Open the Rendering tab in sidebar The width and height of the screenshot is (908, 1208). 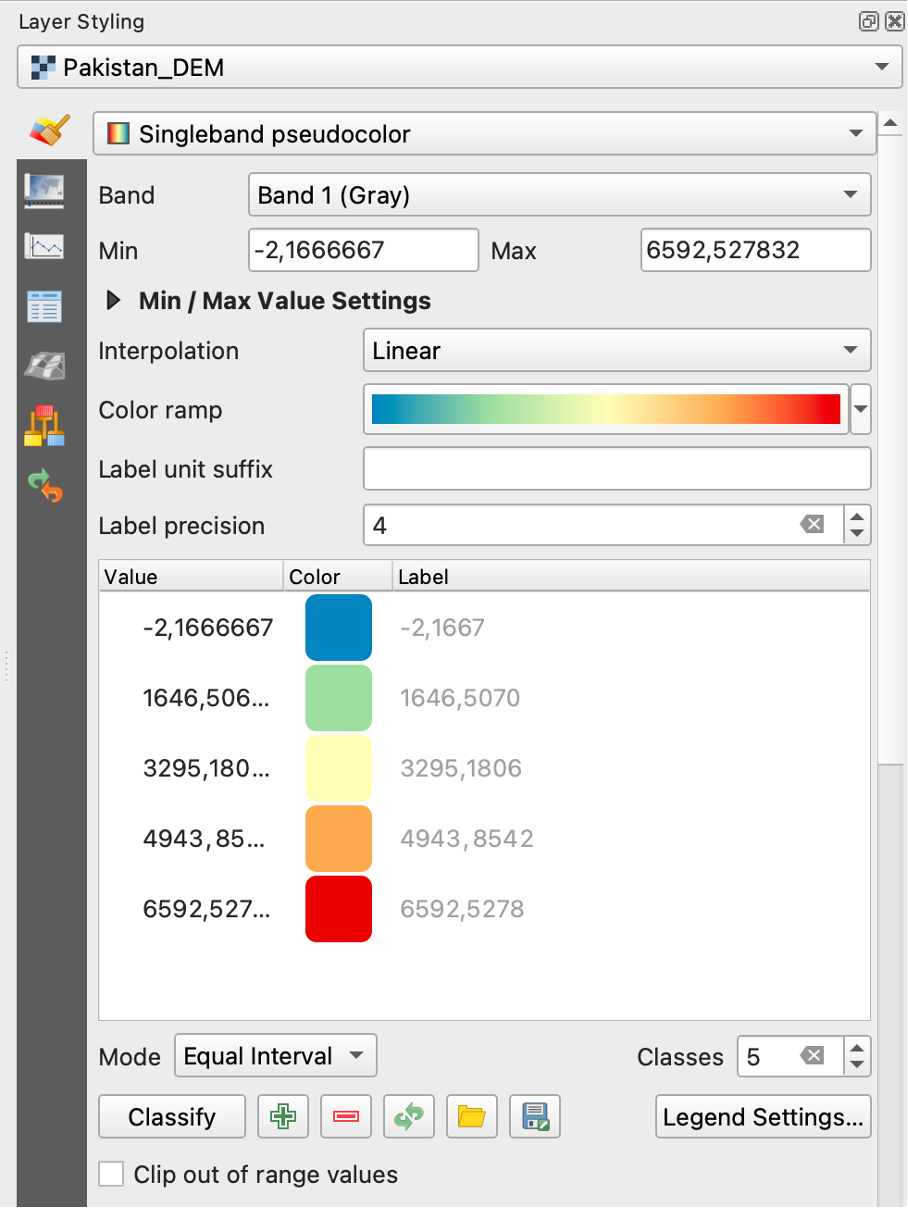44,305
